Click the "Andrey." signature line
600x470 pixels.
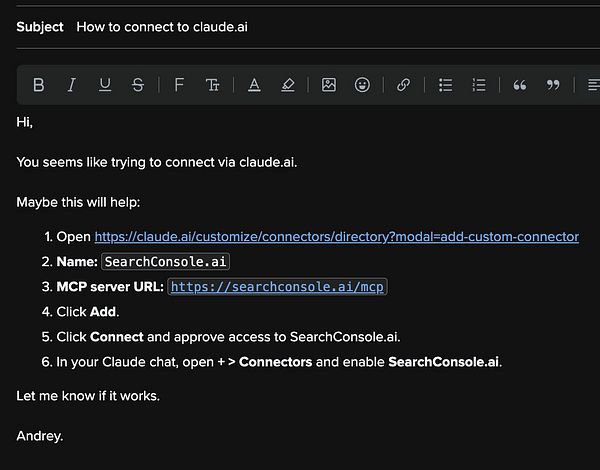click(40, 436)
